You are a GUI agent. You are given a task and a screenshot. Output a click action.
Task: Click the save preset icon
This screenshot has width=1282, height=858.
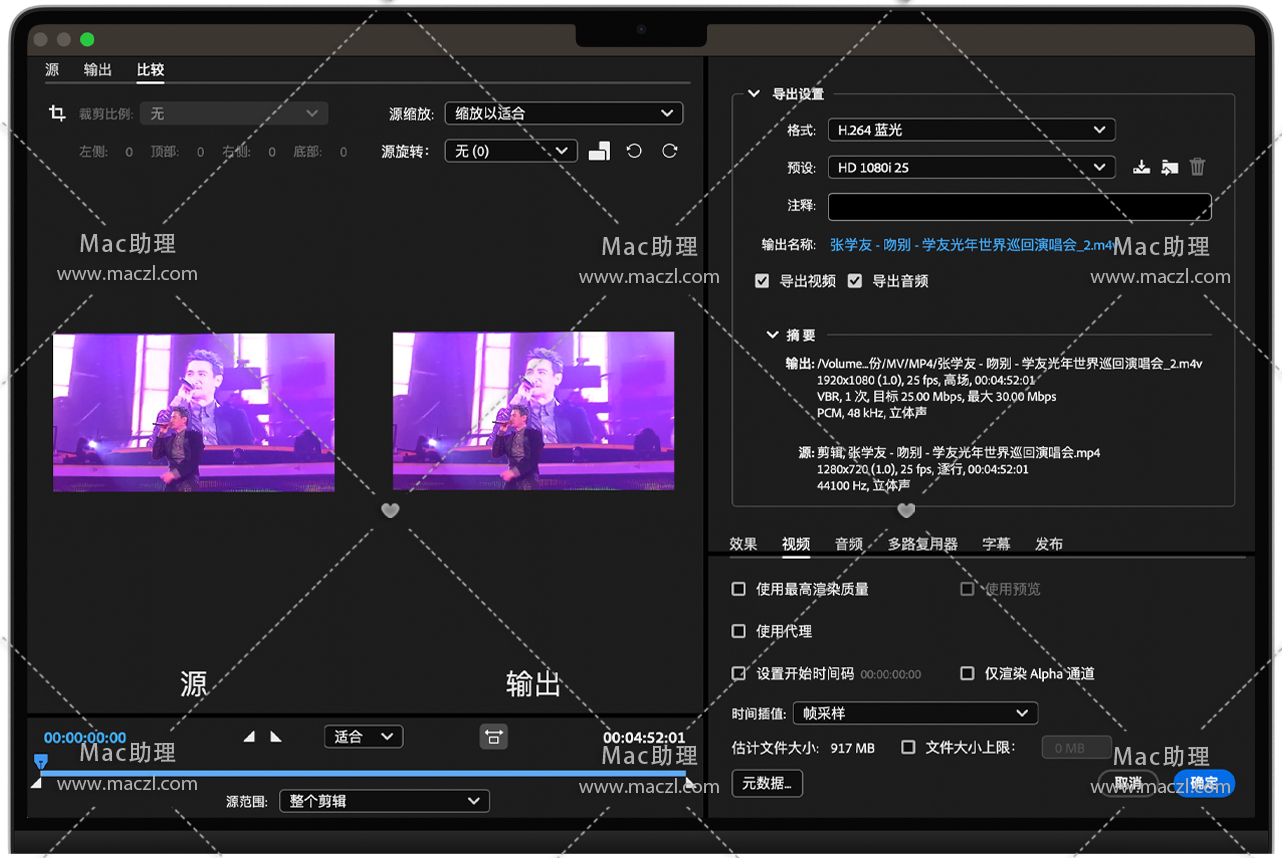tap(1141, 168)
